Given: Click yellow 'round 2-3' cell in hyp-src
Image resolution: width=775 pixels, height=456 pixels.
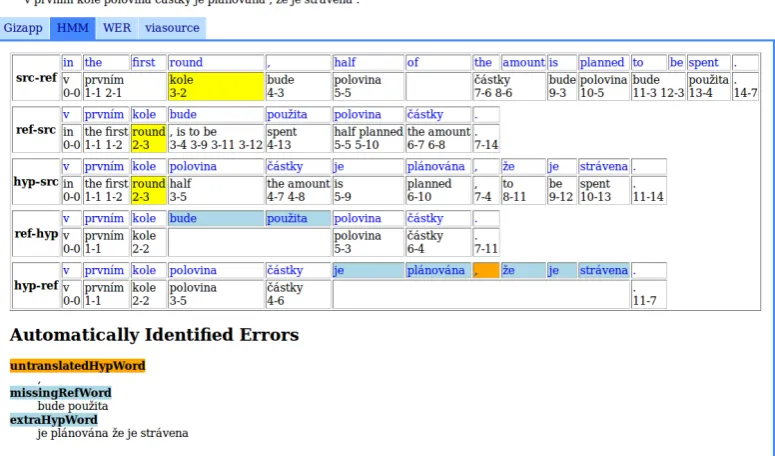Looking at the screenshot, I should (148, 190).
